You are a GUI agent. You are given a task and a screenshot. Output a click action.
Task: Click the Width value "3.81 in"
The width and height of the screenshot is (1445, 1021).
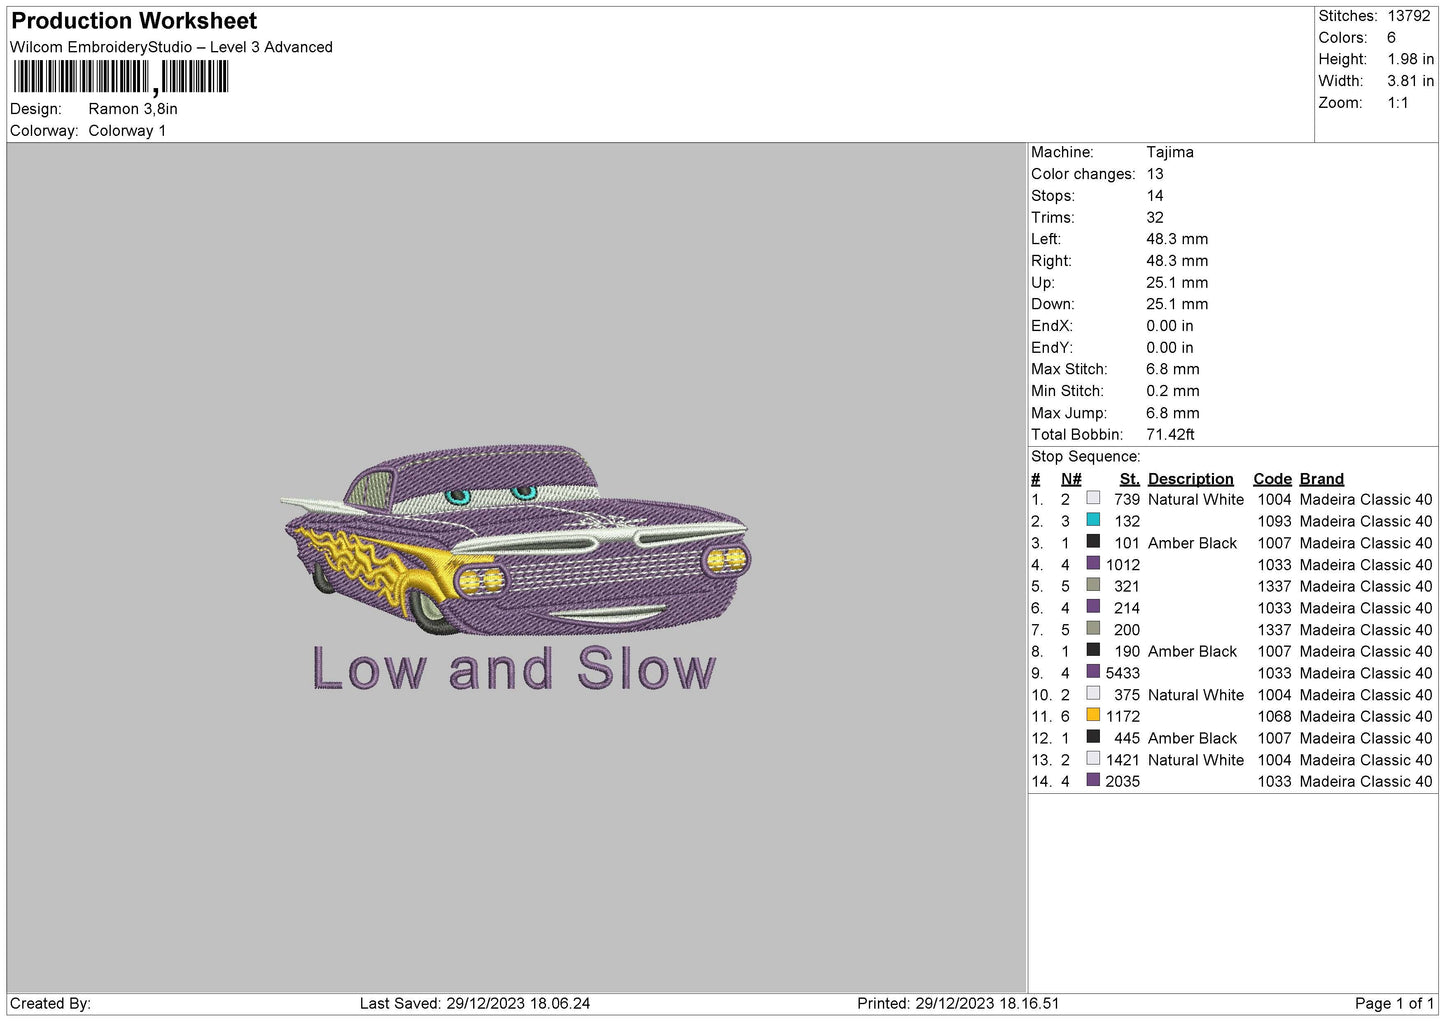1410,81
